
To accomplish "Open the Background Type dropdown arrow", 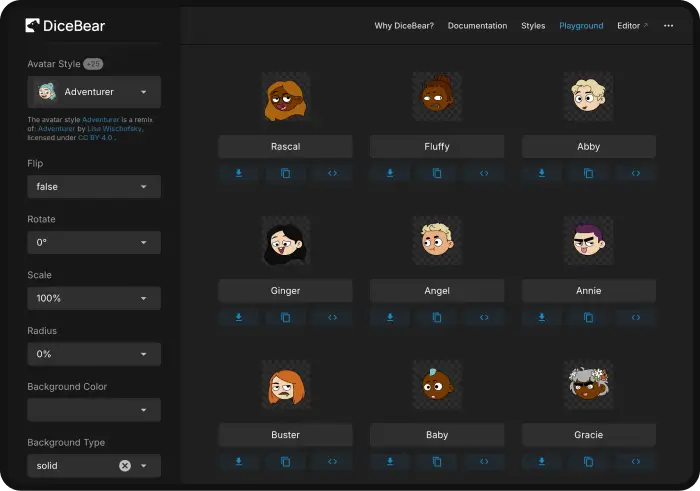I will (x=144, y=466).
